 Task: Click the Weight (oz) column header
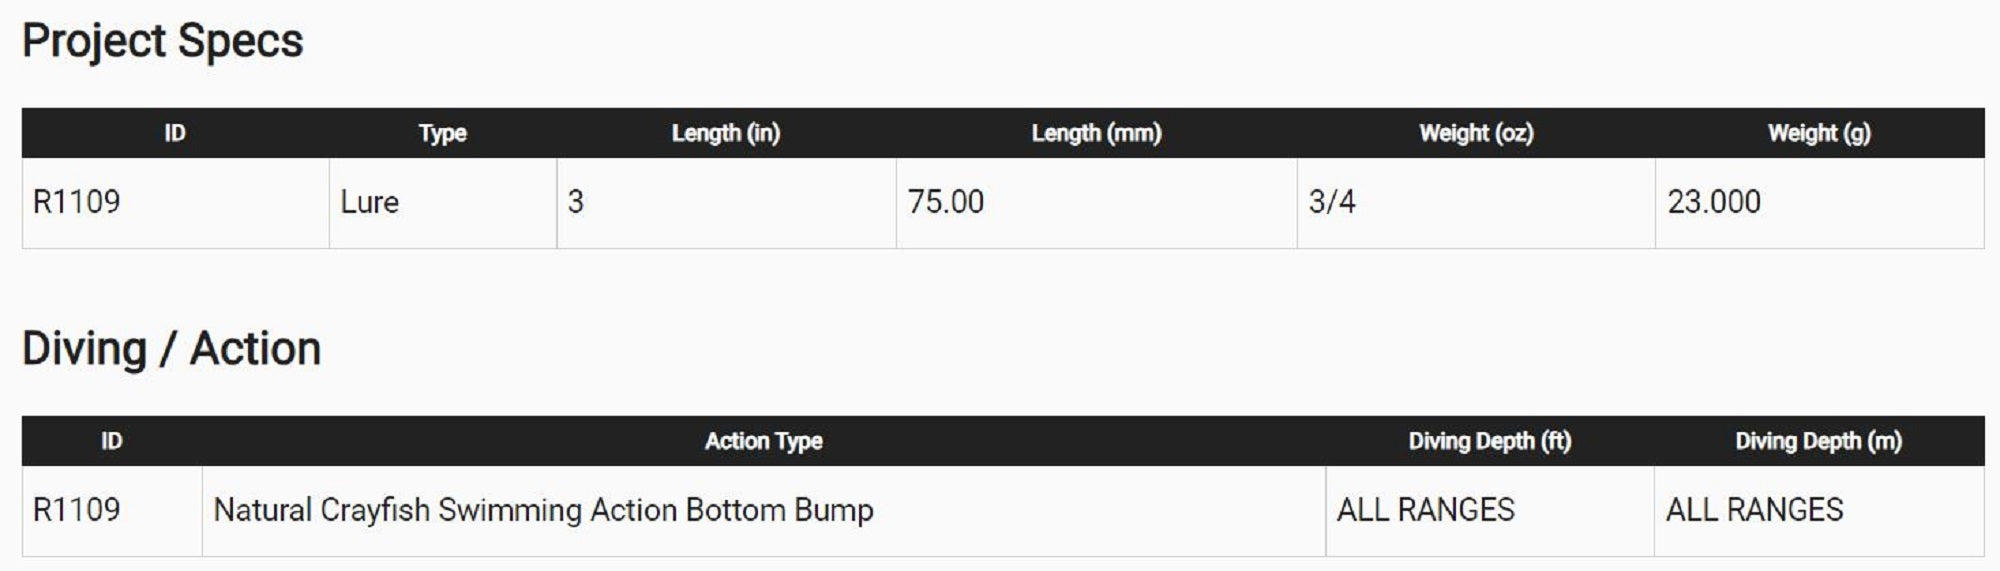[1475, 133]
